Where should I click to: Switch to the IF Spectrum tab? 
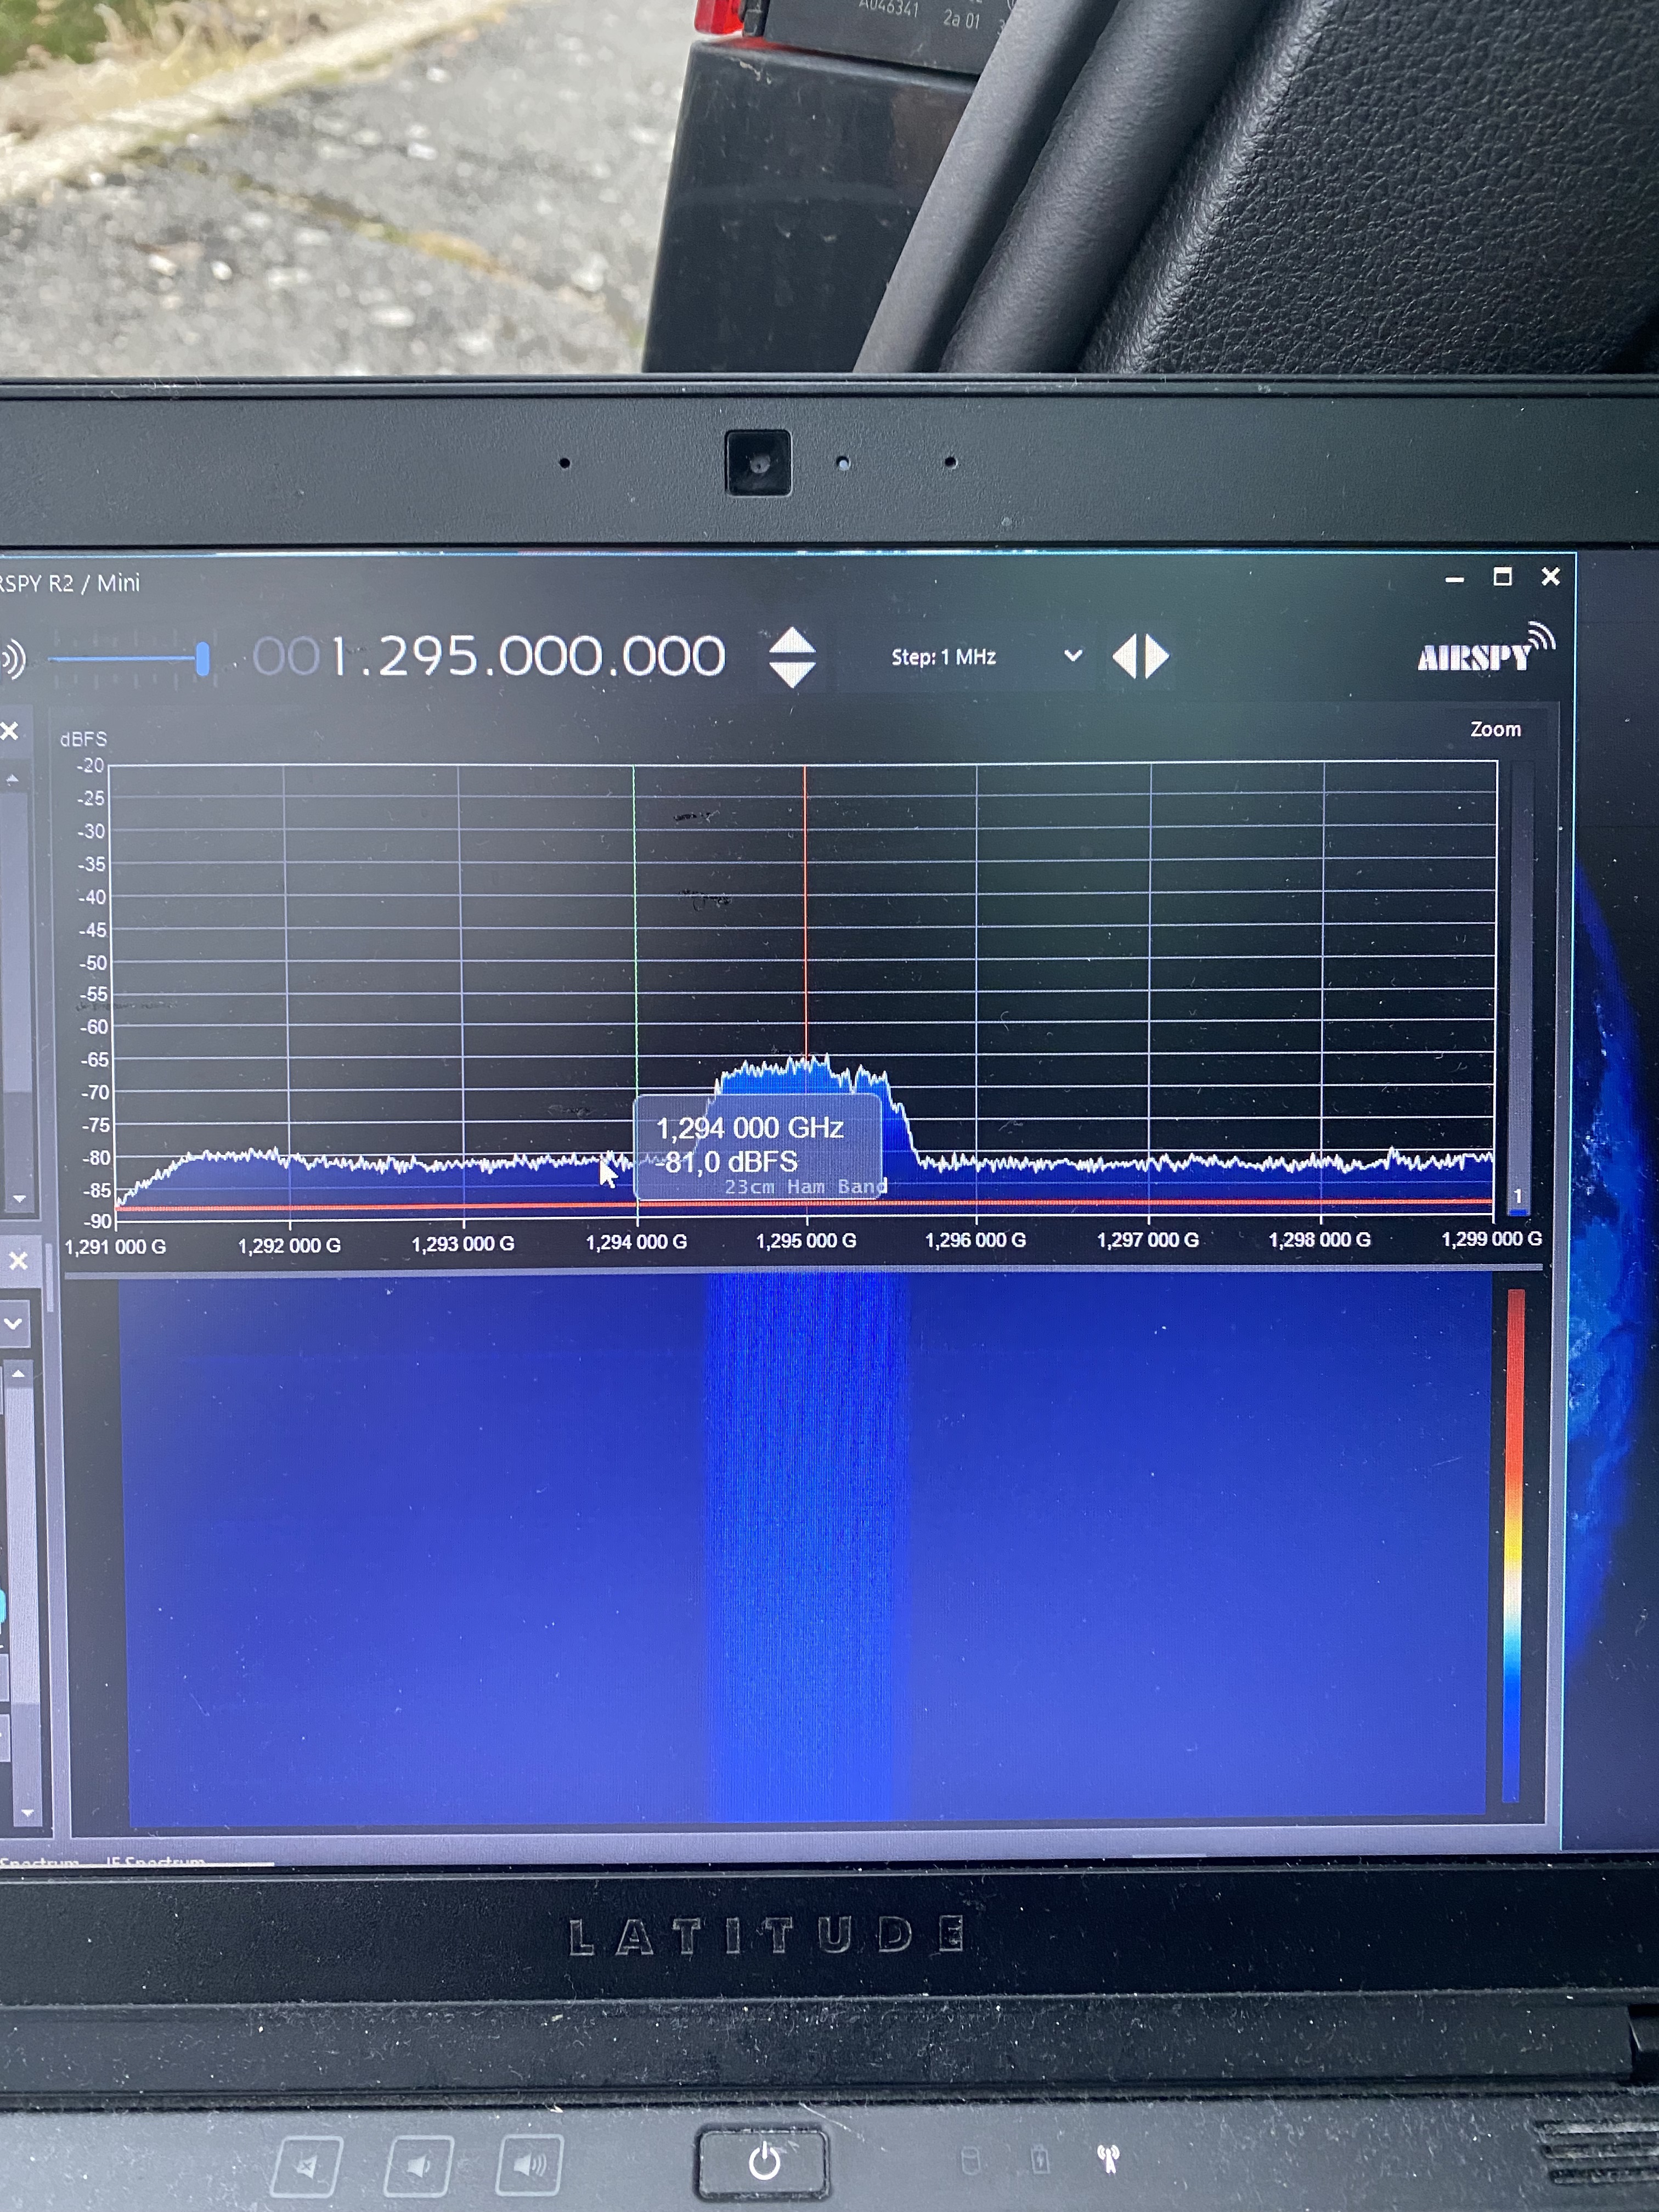coord(155,1862)
